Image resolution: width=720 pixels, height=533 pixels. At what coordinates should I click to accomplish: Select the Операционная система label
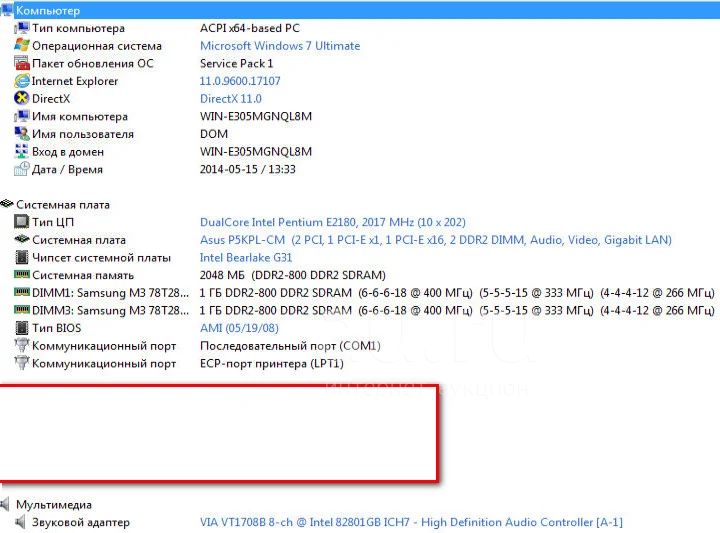click(97, 46)
